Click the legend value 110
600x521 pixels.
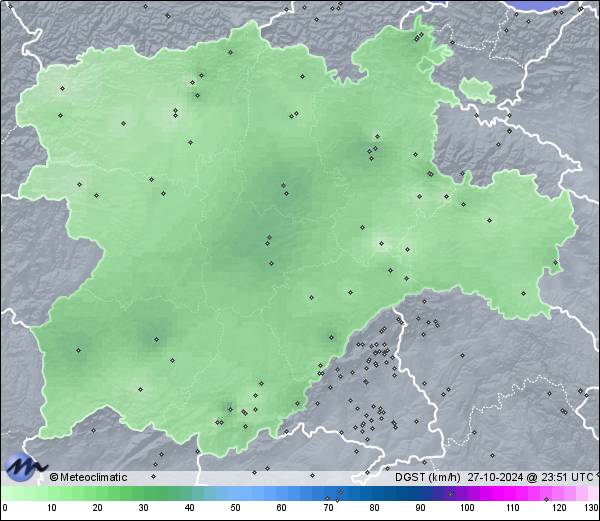[513, 508]
